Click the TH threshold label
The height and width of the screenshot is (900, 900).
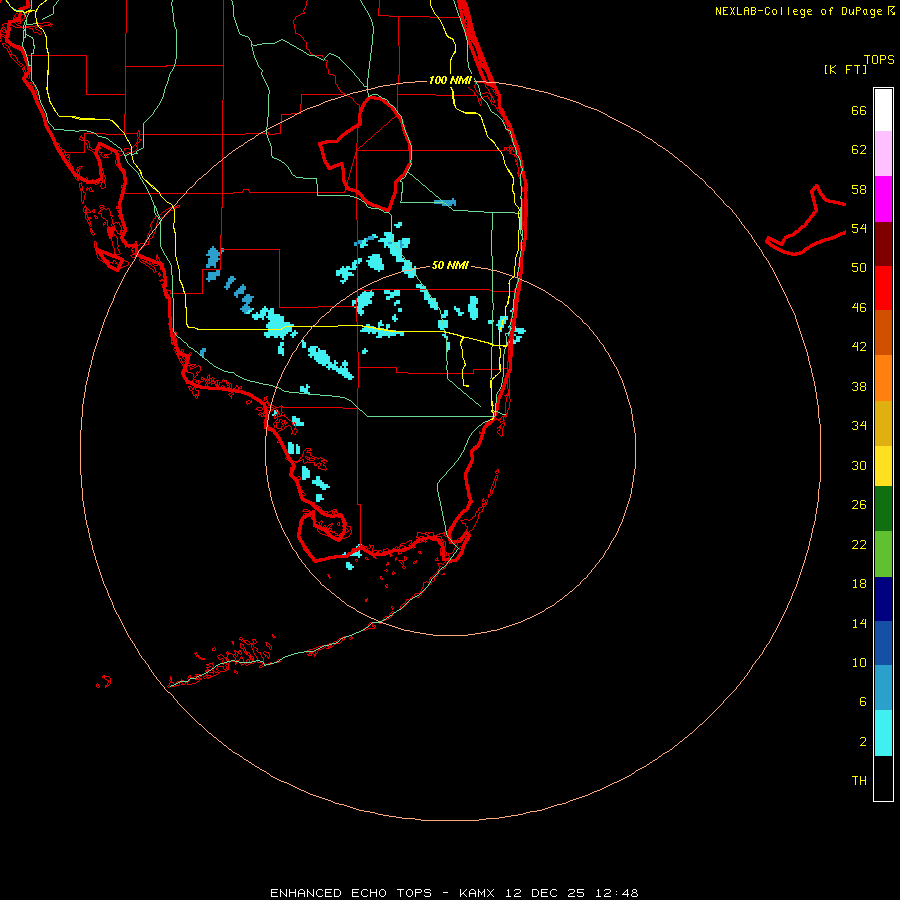point(859,781)
